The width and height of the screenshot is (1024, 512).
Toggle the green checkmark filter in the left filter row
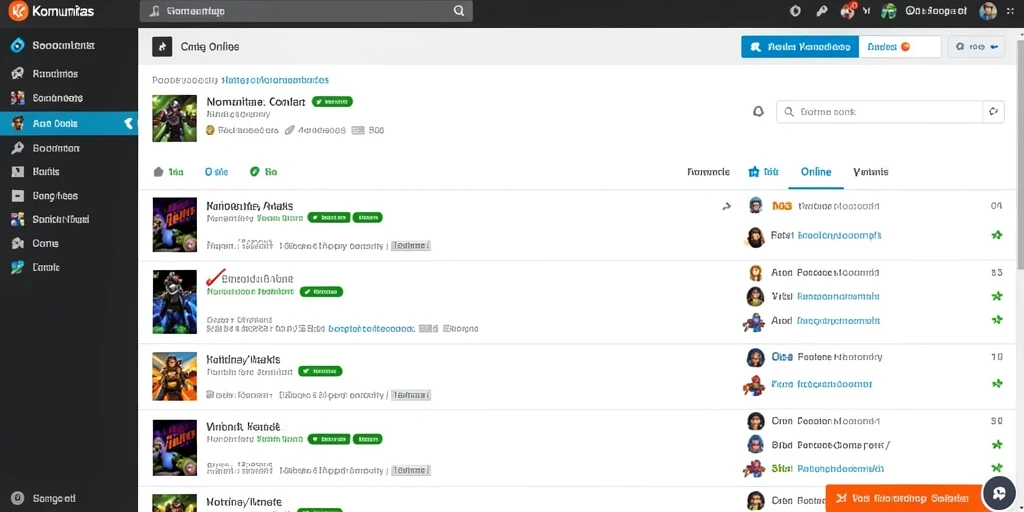pyautogui.click(x=263, y=172)
